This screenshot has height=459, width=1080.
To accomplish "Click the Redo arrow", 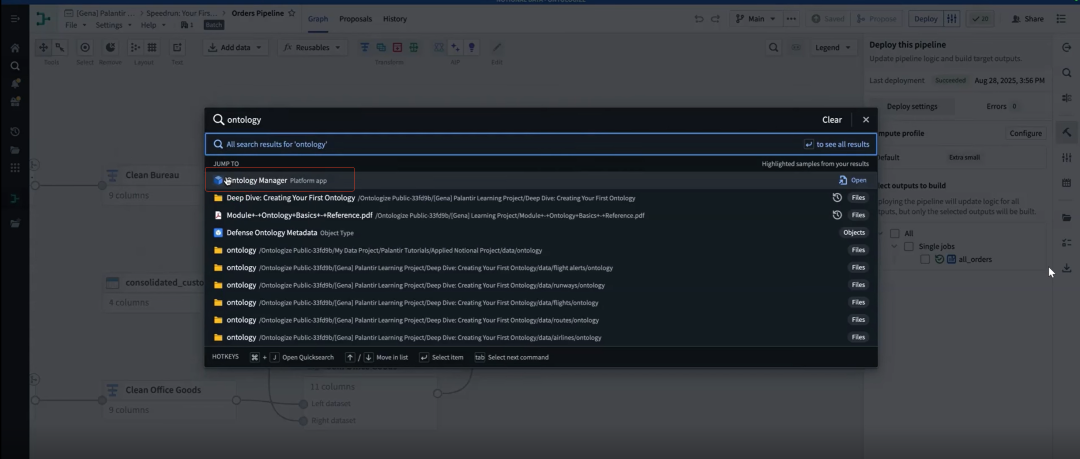I will coord(715,19).
